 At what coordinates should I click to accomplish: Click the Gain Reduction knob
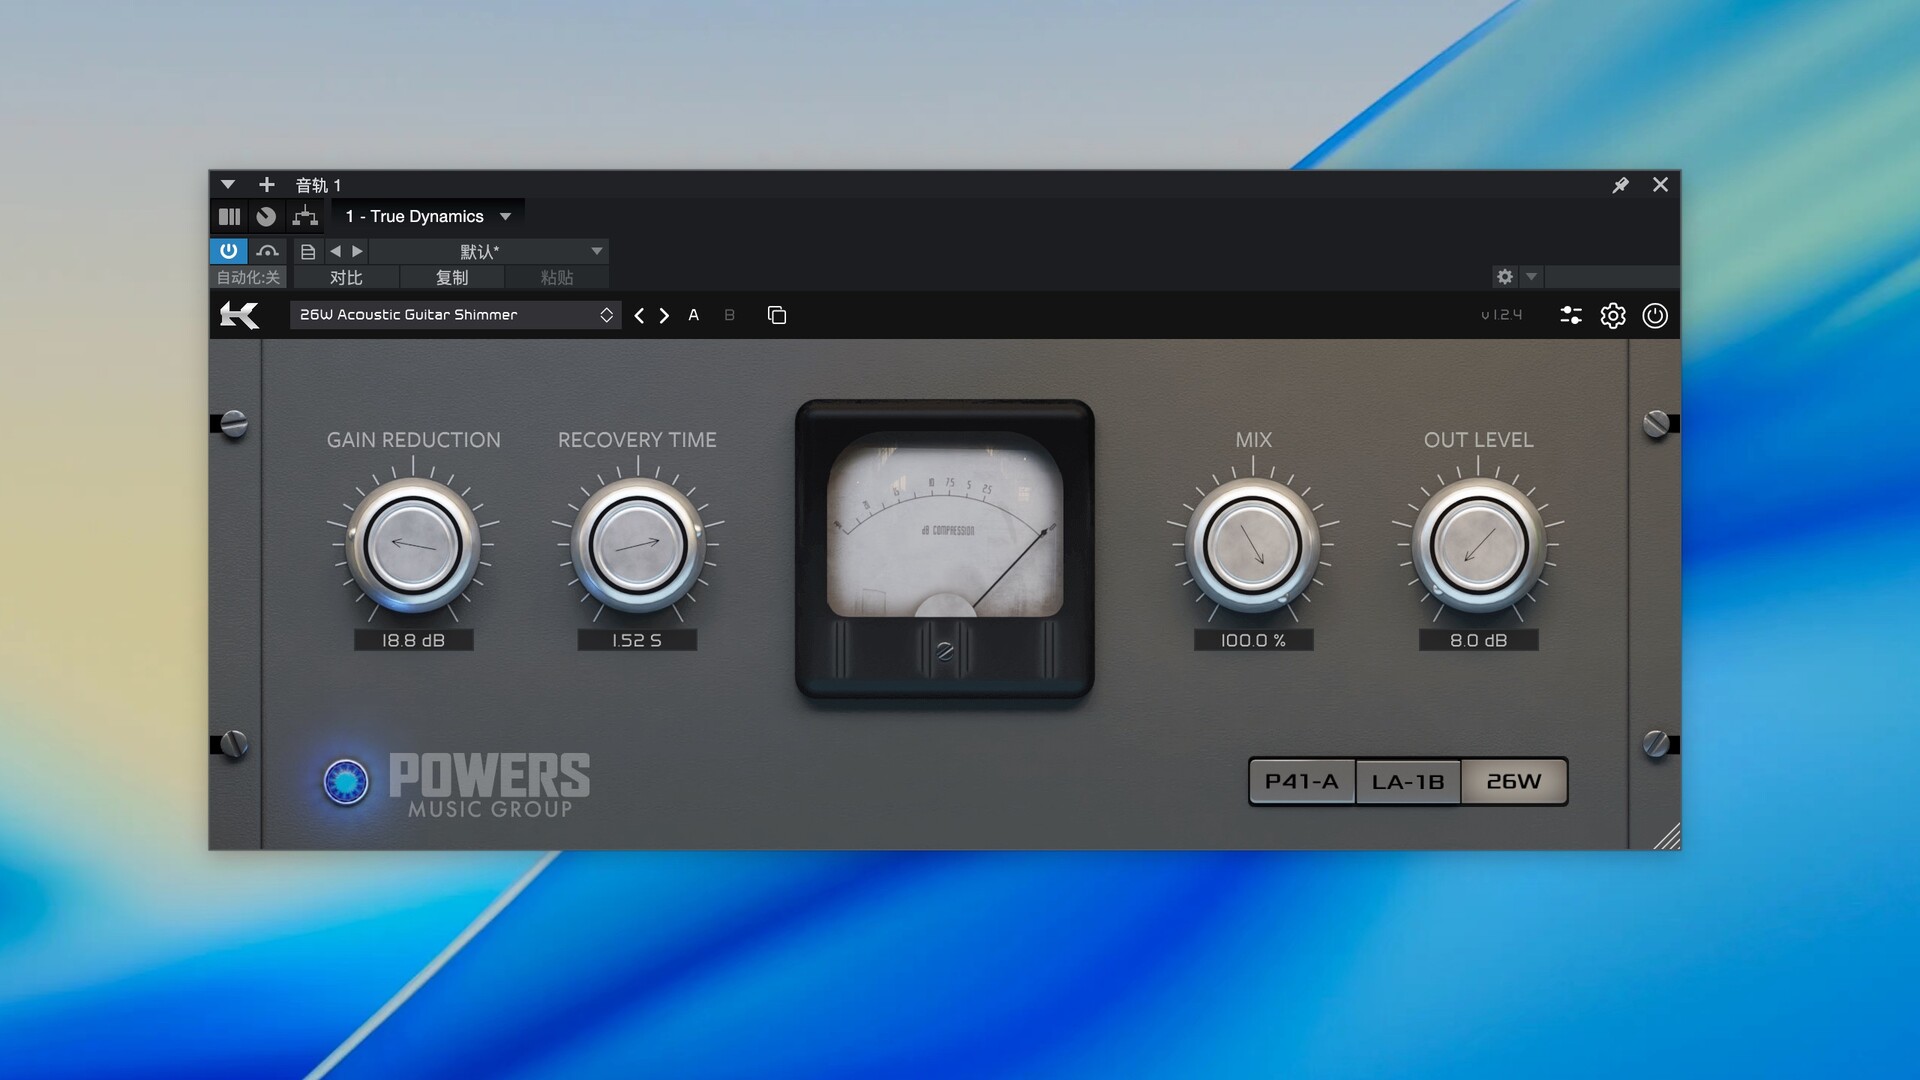point(413,545)
